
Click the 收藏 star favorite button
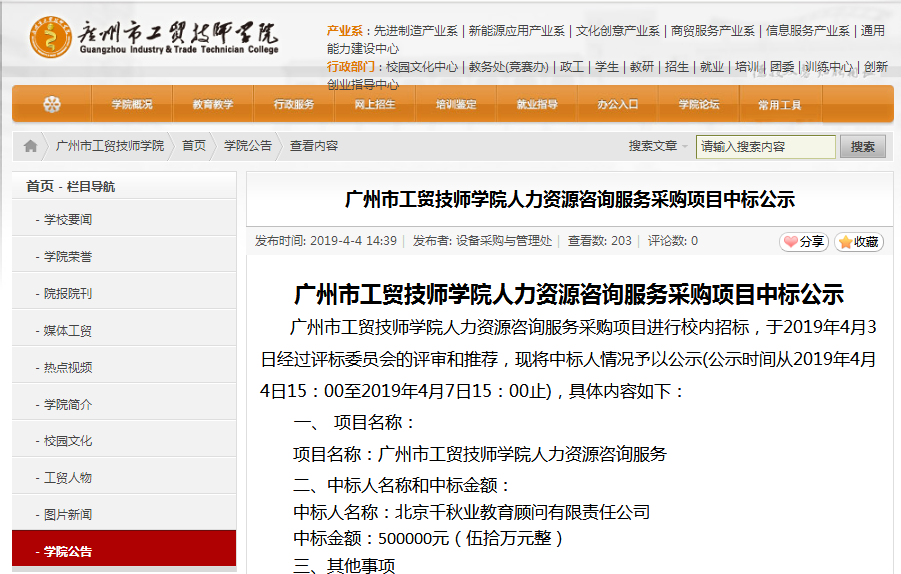[x=859, y=242]
